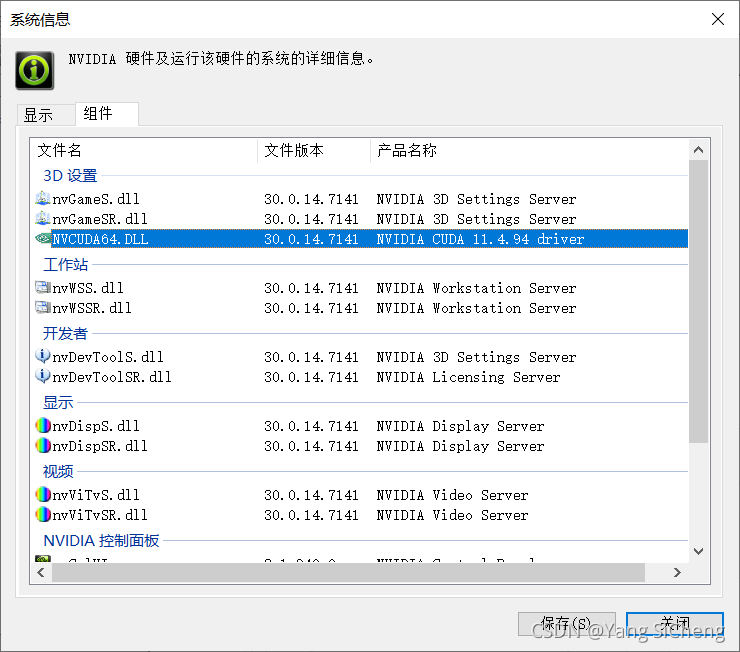The width and height of the screenshot is (740, 652).
Task: Select the nvWSS.dll row
Action: (x=361, y=288)
